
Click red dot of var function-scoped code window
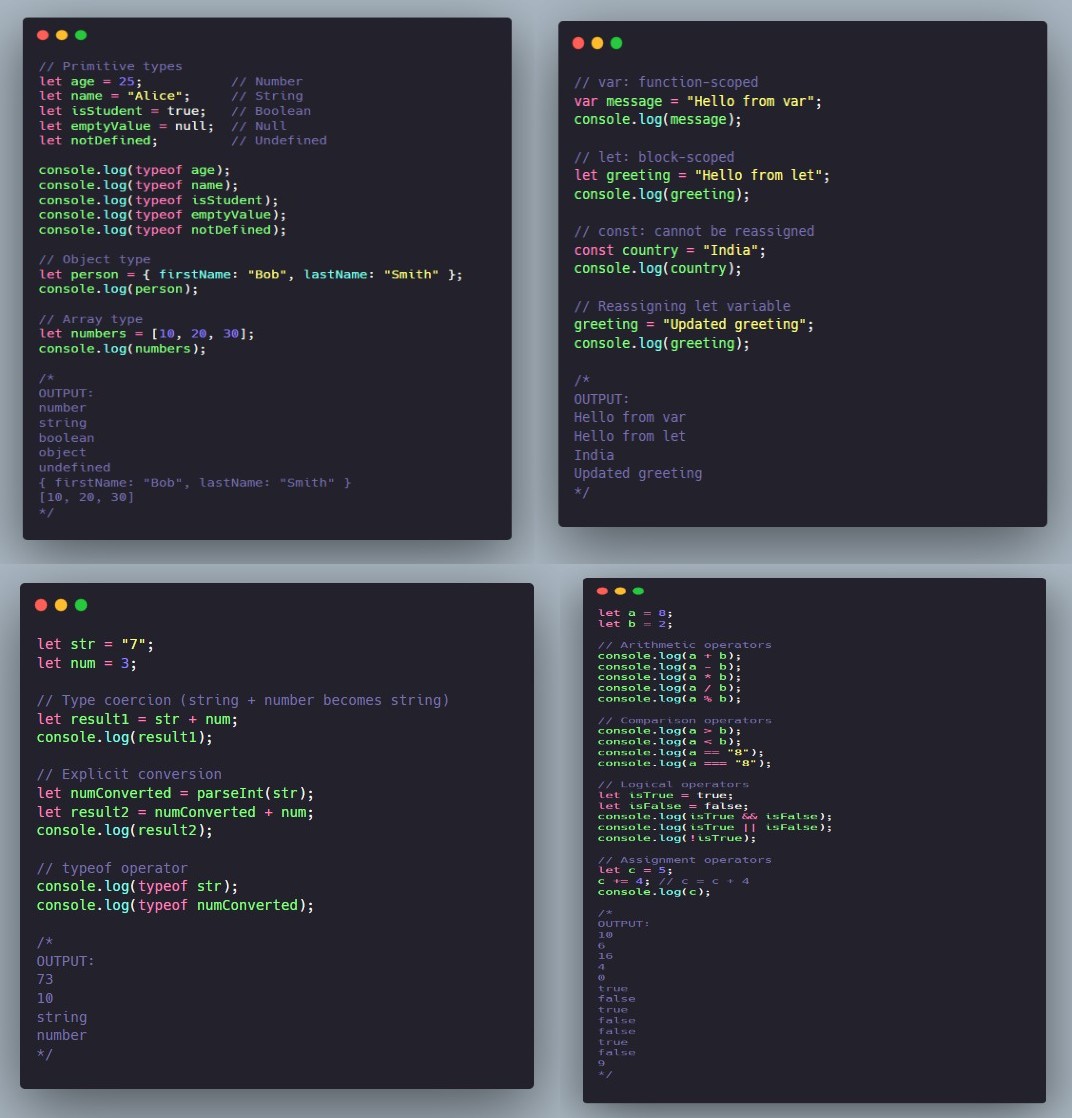[578, 43]
